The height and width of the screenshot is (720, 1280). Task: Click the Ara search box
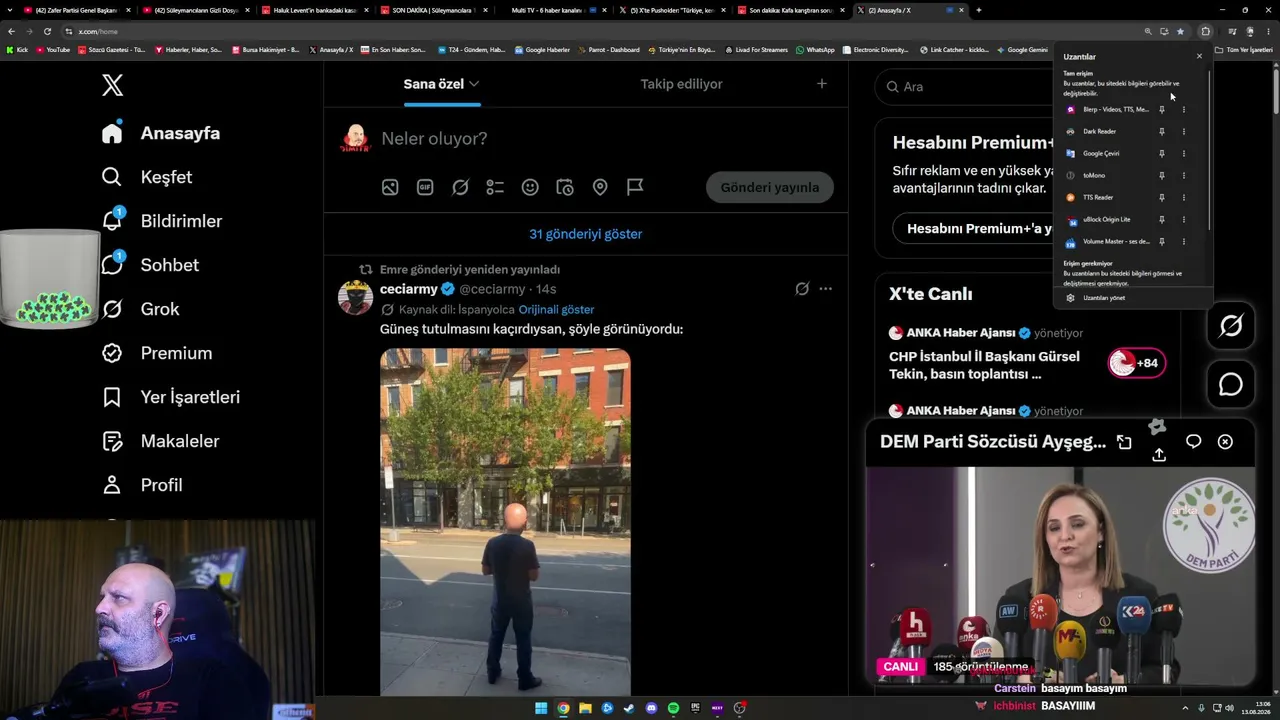[965, 87]
